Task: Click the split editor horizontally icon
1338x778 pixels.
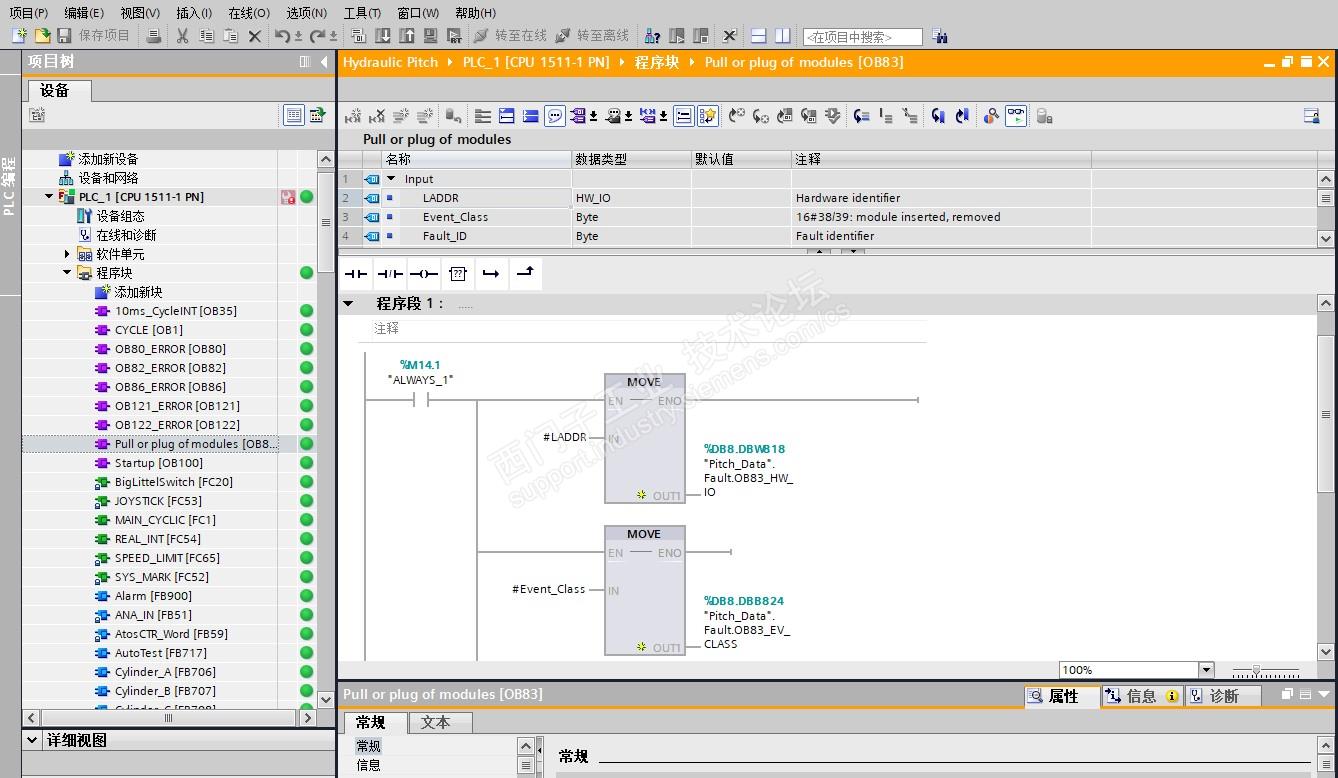Action: click(x=758, y=36)
